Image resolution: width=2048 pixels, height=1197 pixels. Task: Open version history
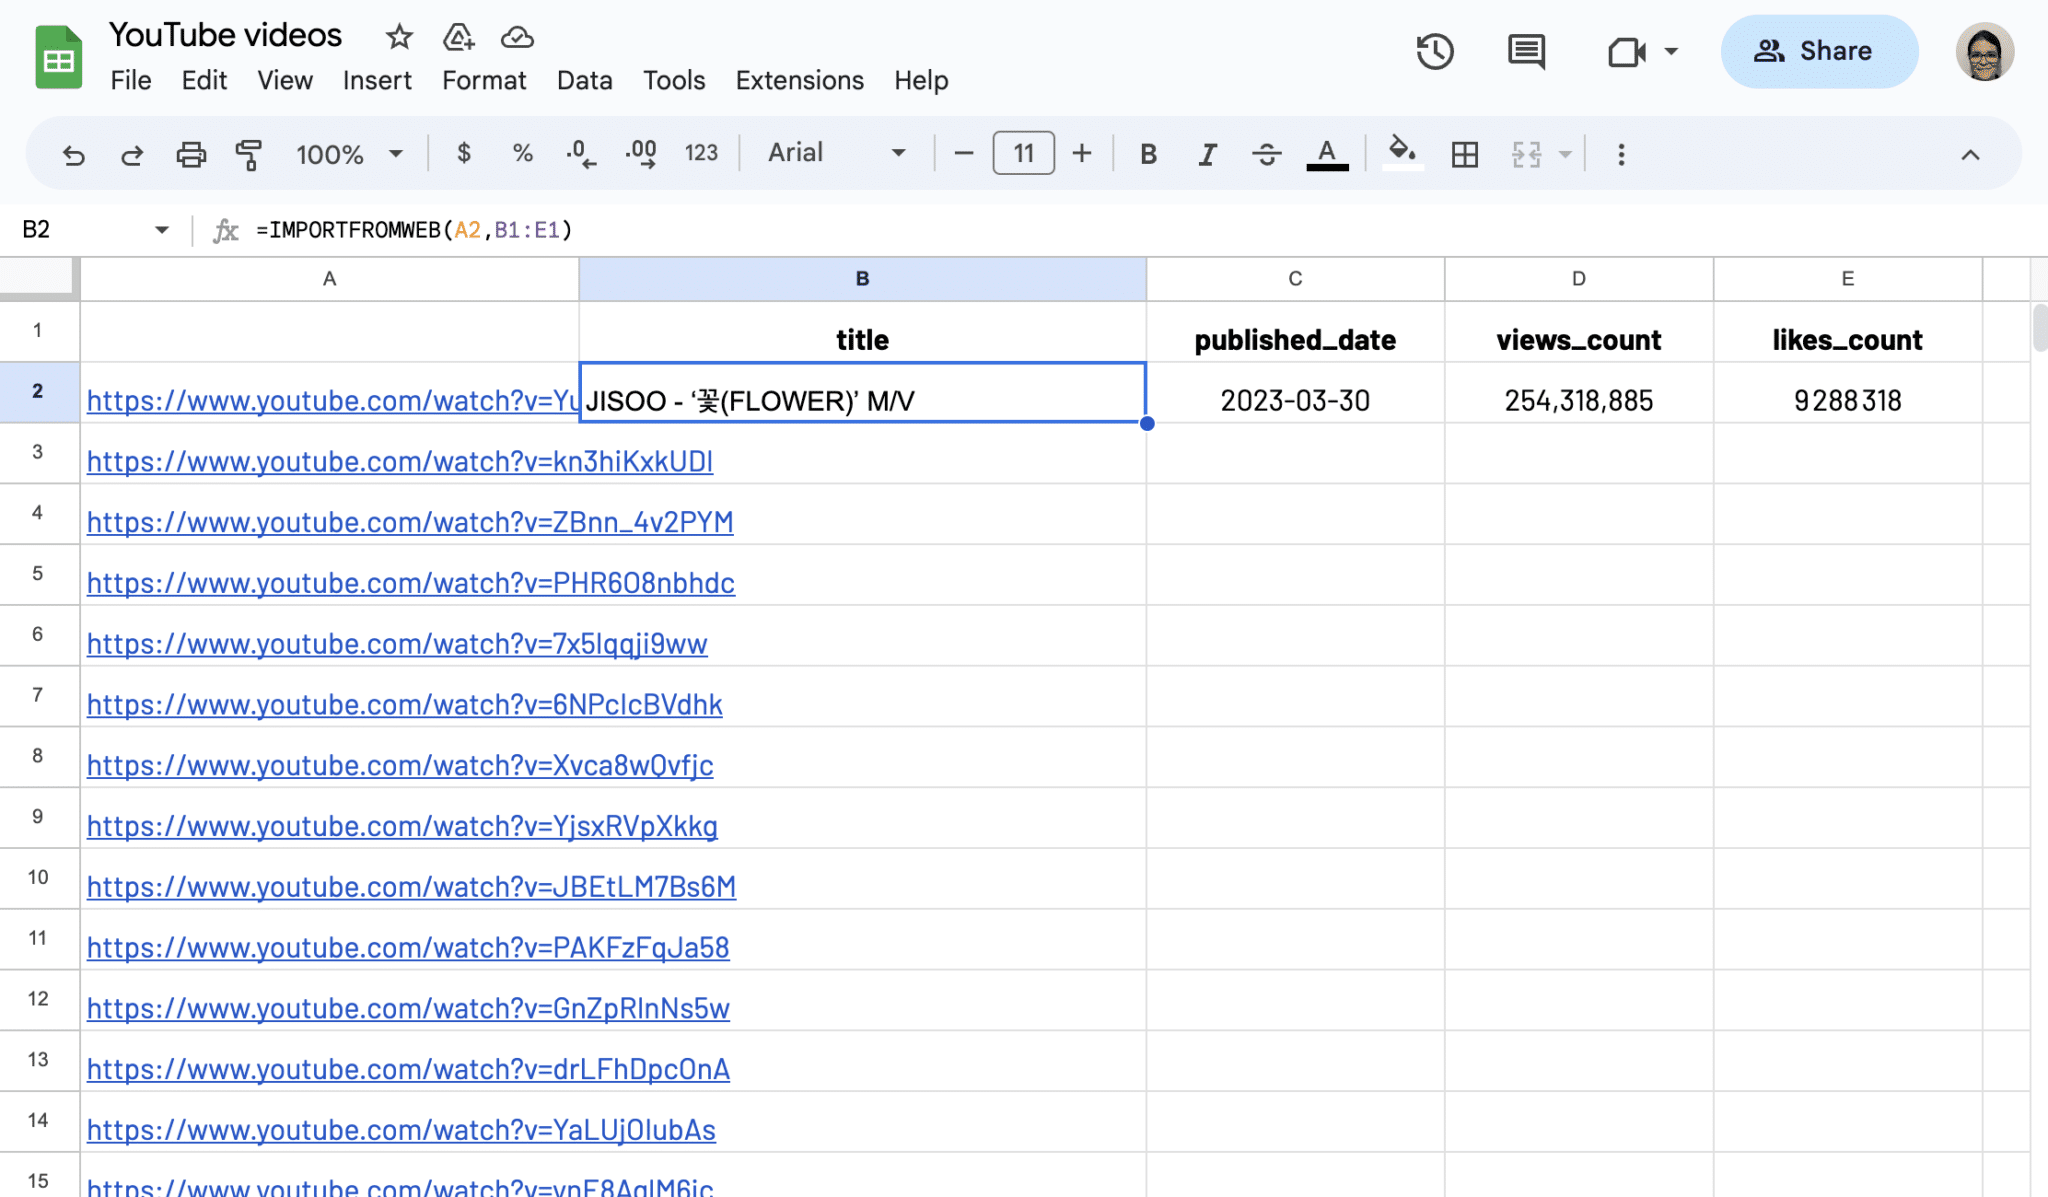1435,51
